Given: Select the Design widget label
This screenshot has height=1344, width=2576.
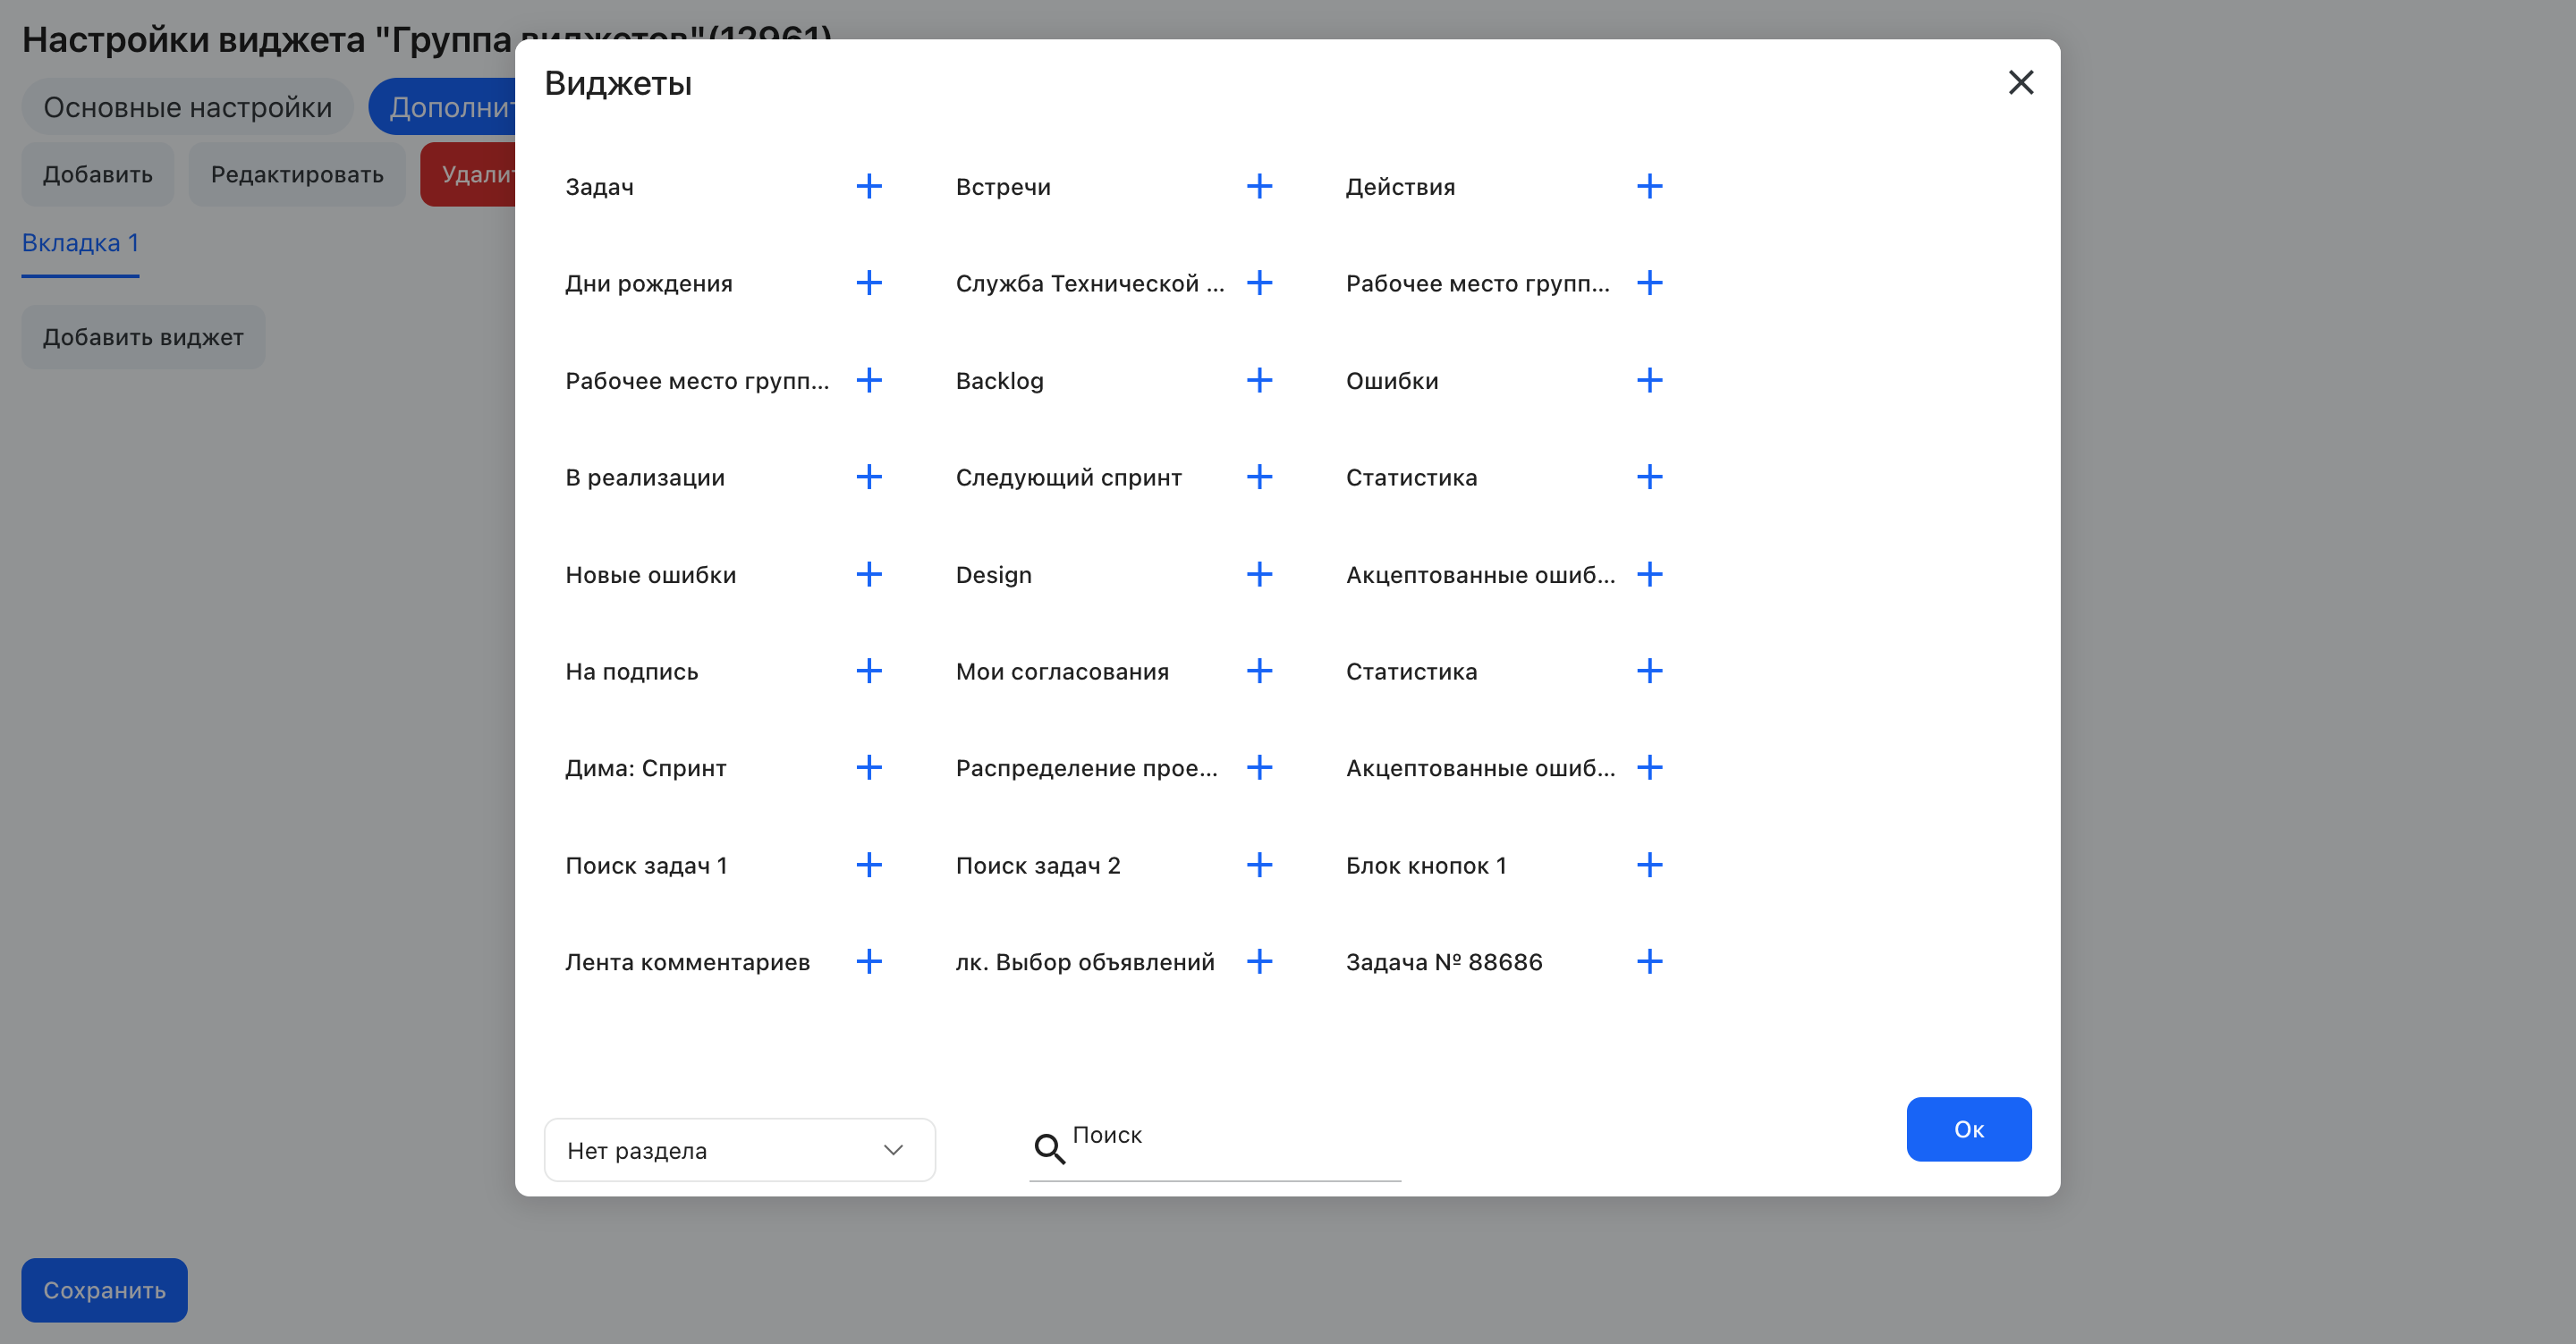Looking at the screenshot, I should 993,575.
